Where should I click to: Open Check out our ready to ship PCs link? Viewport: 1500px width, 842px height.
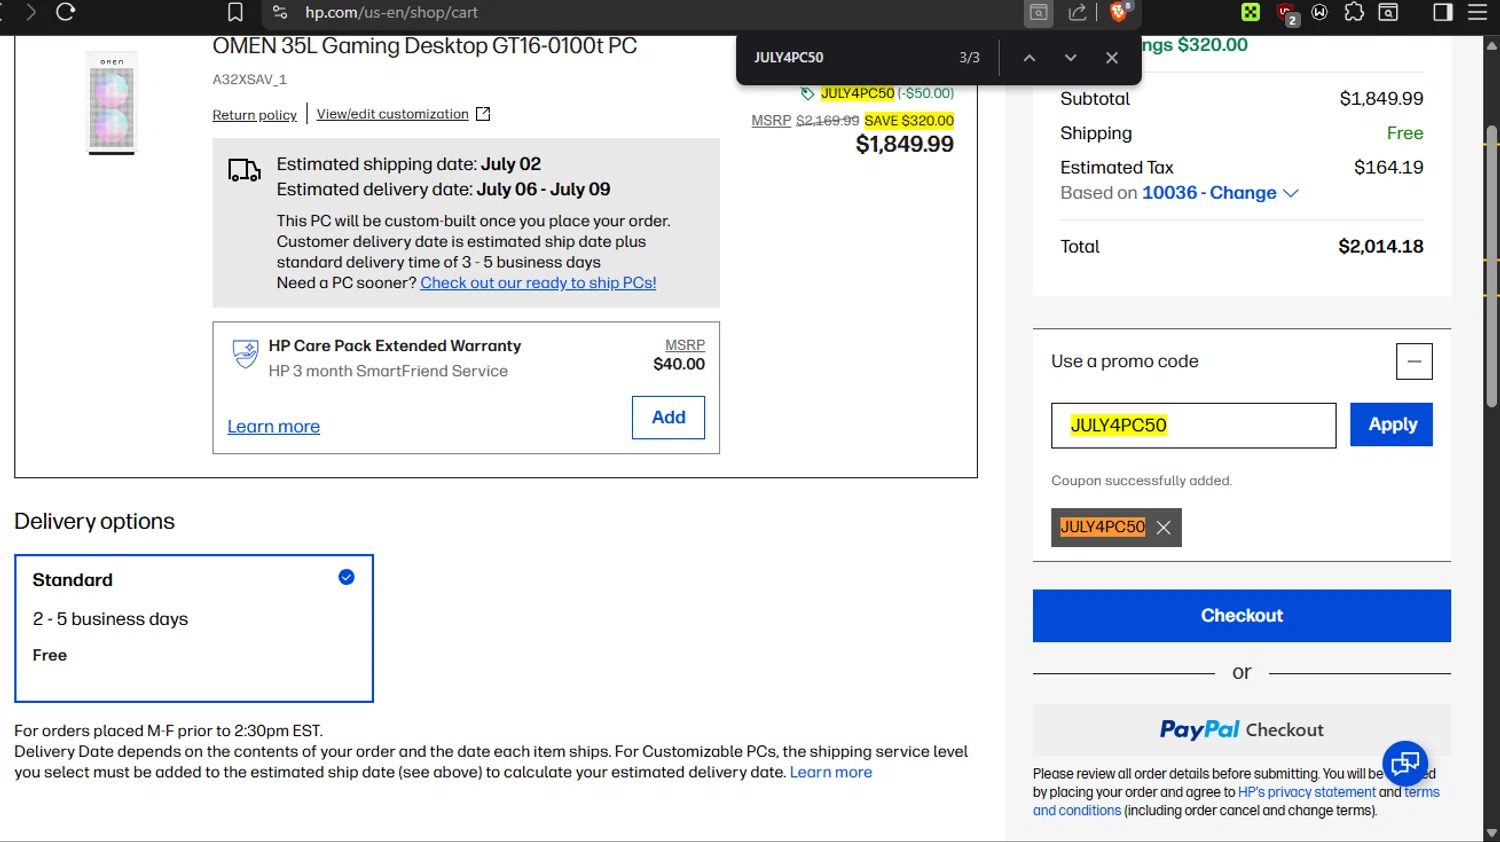click(538, 283)
